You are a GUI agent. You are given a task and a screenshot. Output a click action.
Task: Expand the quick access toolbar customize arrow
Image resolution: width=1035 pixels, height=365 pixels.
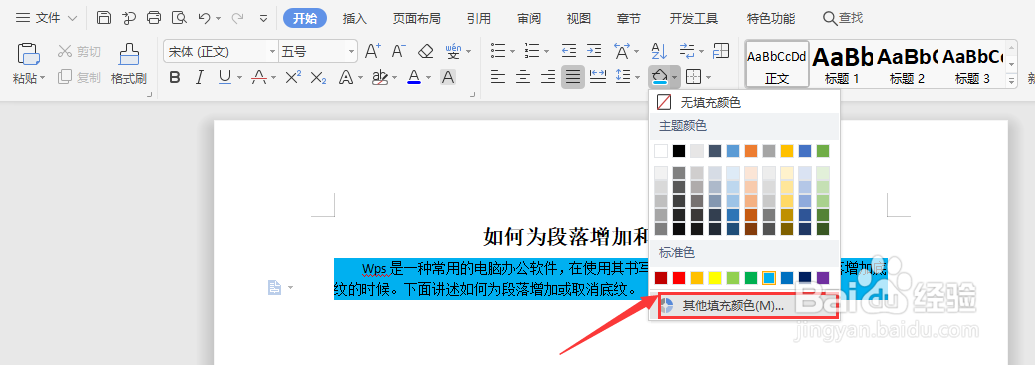coord(264,18)
